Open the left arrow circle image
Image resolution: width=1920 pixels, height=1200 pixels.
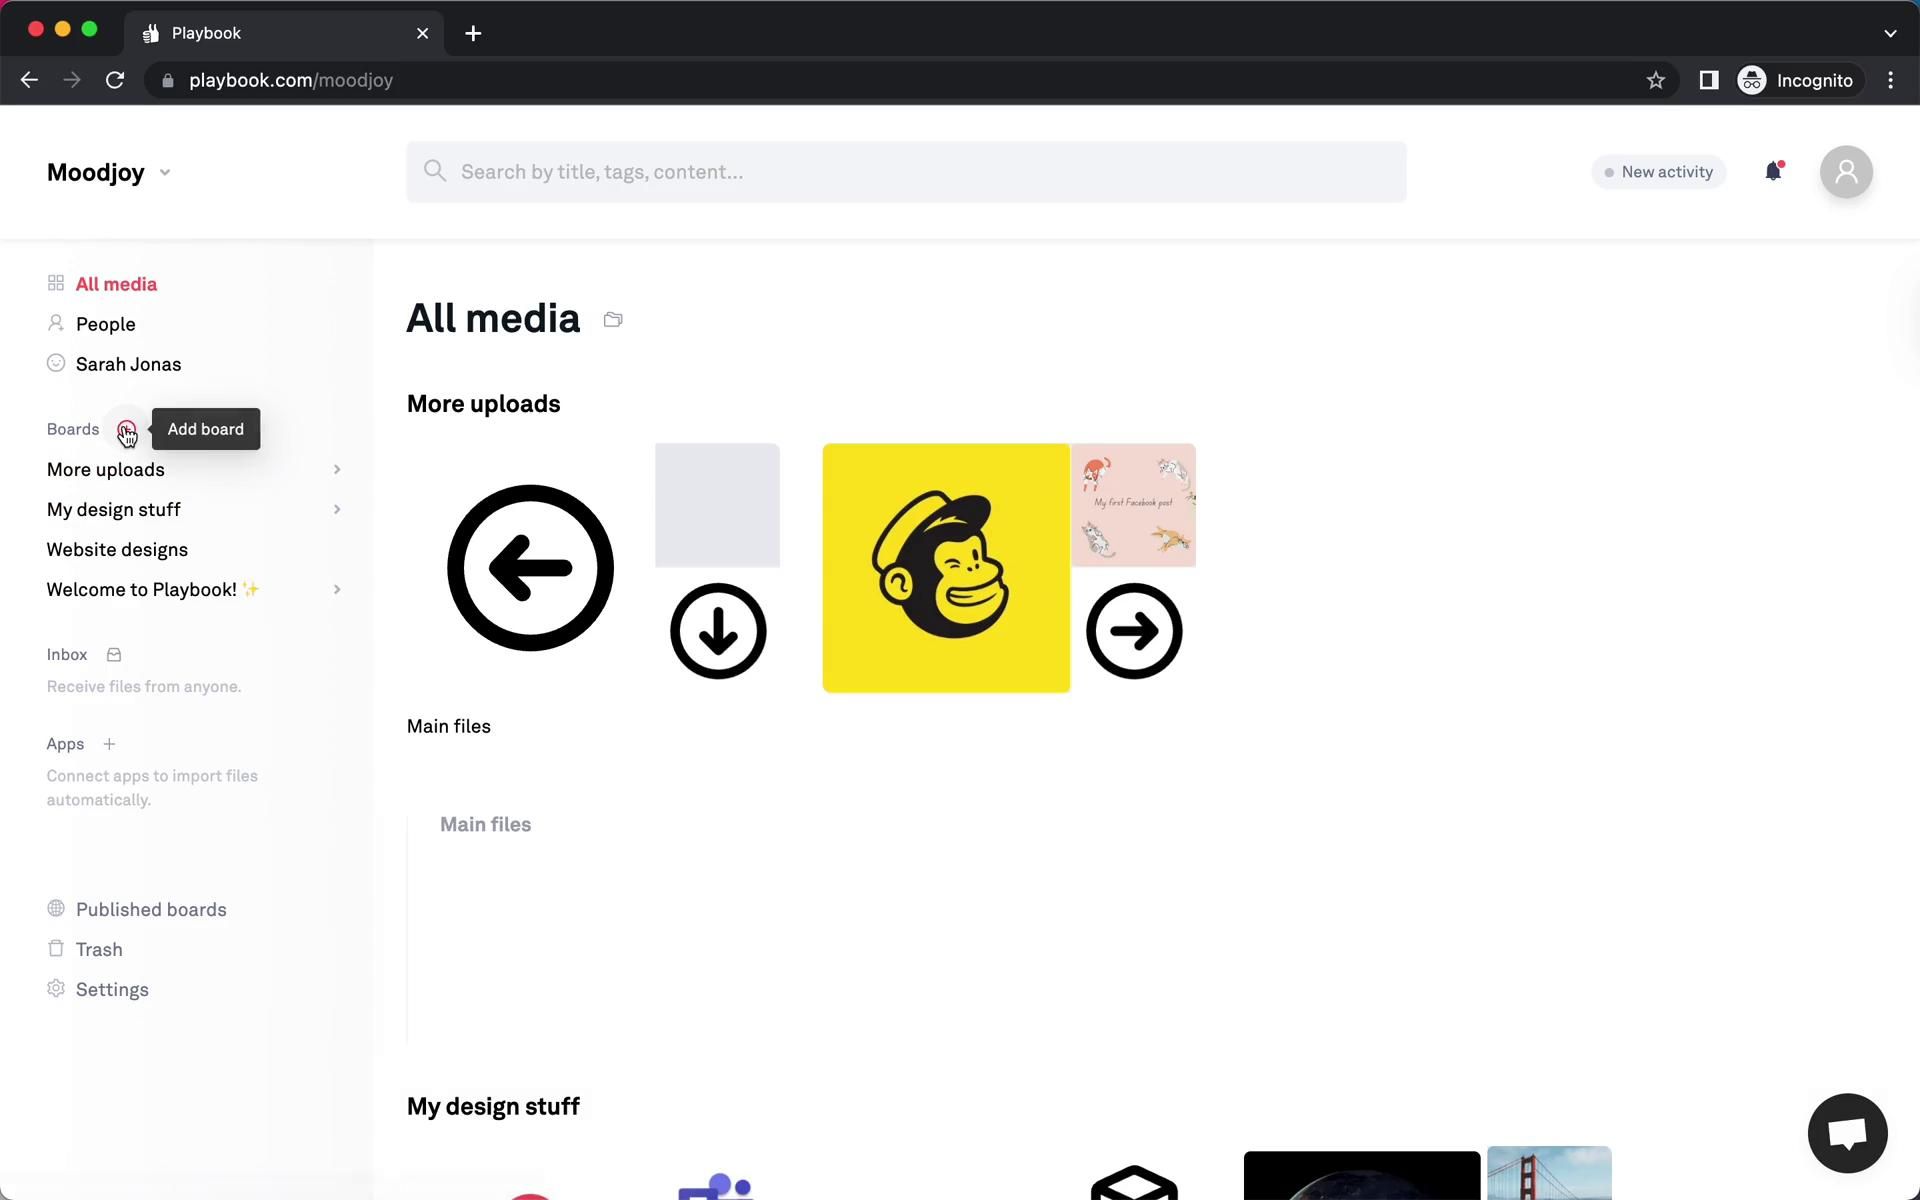point(530,568)
